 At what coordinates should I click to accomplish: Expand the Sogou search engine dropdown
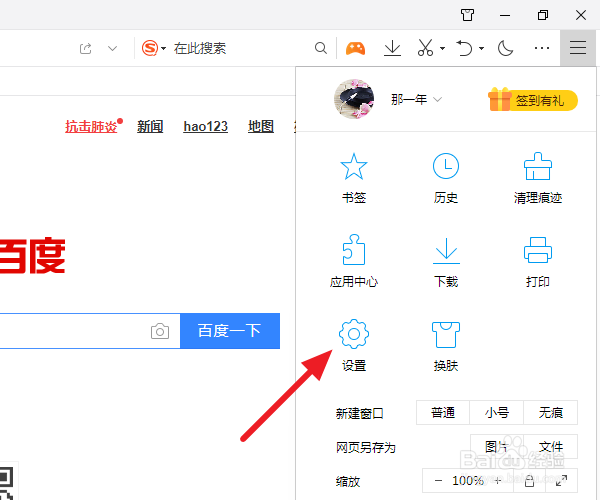(163, 49)
